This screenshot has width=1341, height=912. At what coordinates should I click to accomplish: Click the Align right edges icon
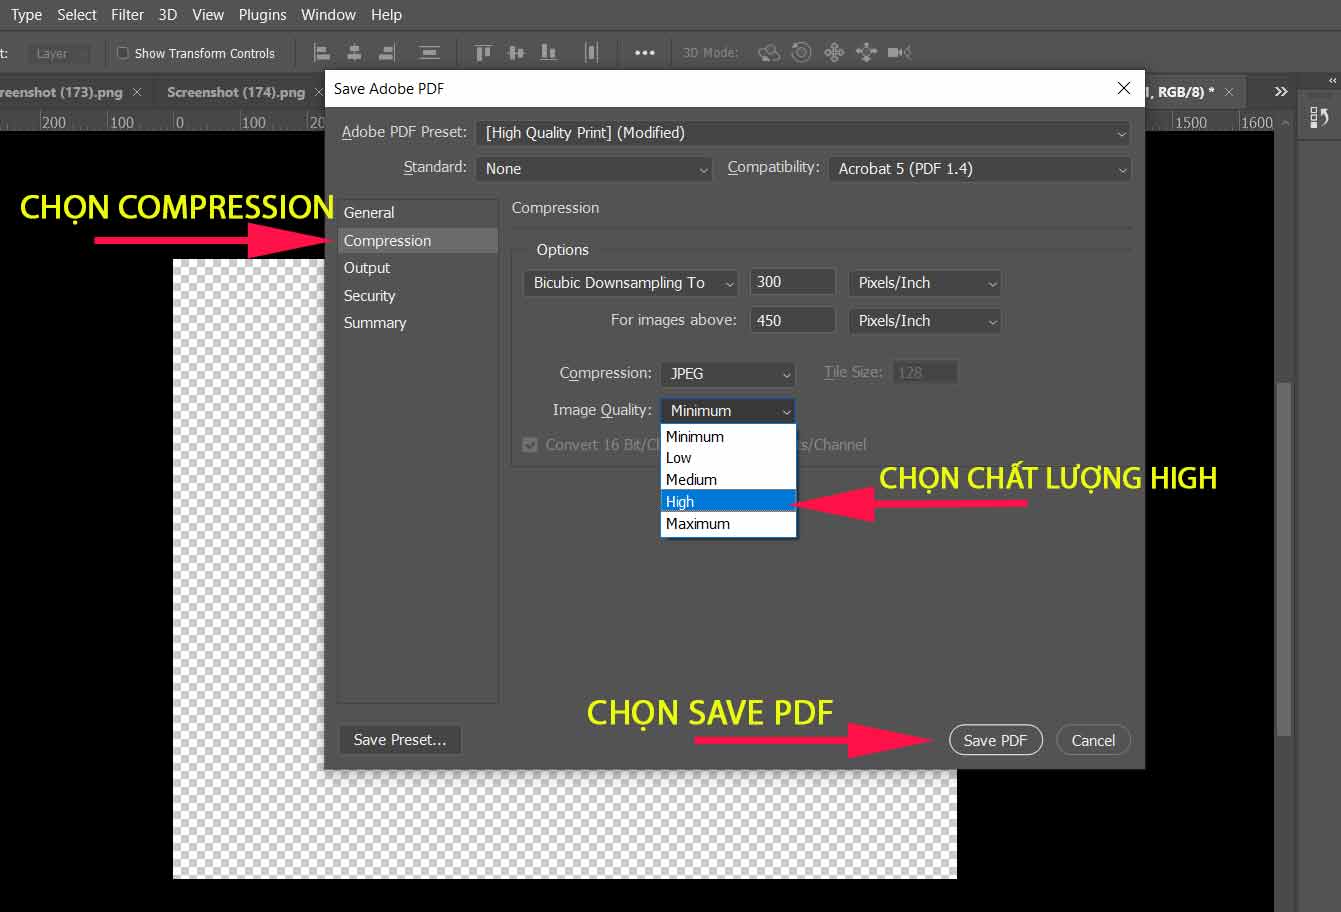(386, 52)
